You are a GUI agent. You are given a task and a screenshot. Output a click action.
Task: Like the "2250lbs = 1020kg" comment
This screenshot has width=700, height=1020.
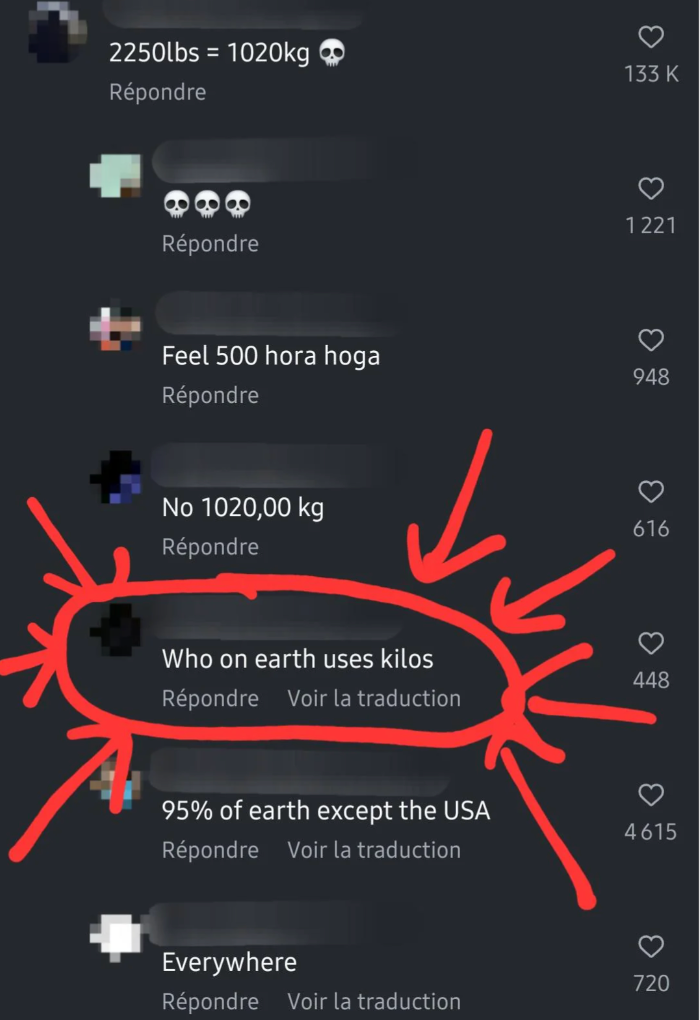[651, 37]
